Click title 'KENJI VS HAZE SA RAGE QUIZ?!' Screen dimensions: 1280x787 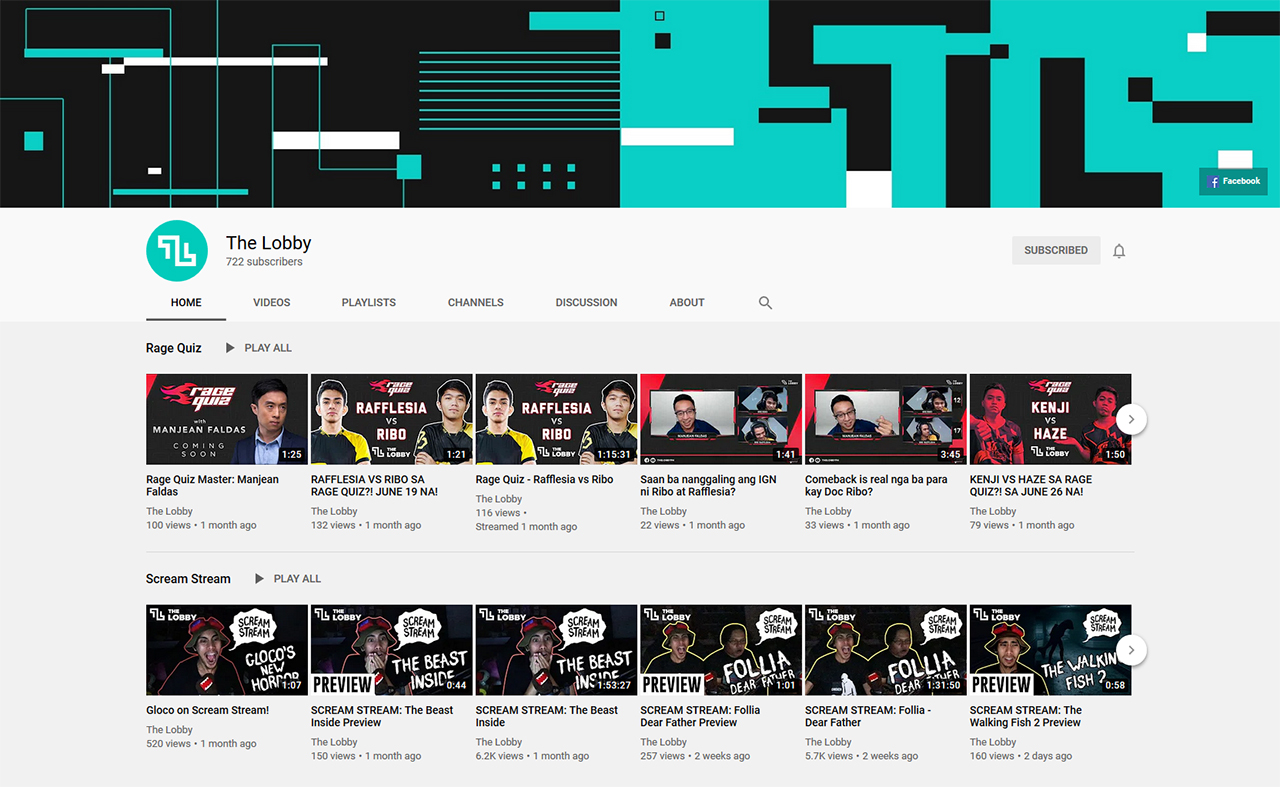pyautogui.click(x=1031, y=486)
